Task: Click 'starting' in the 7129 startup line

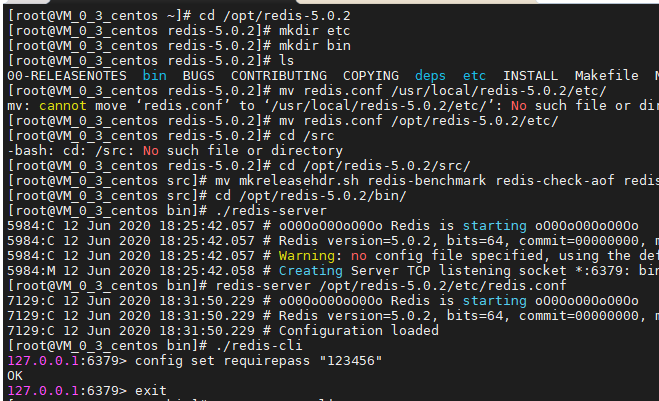Action: 494,301
